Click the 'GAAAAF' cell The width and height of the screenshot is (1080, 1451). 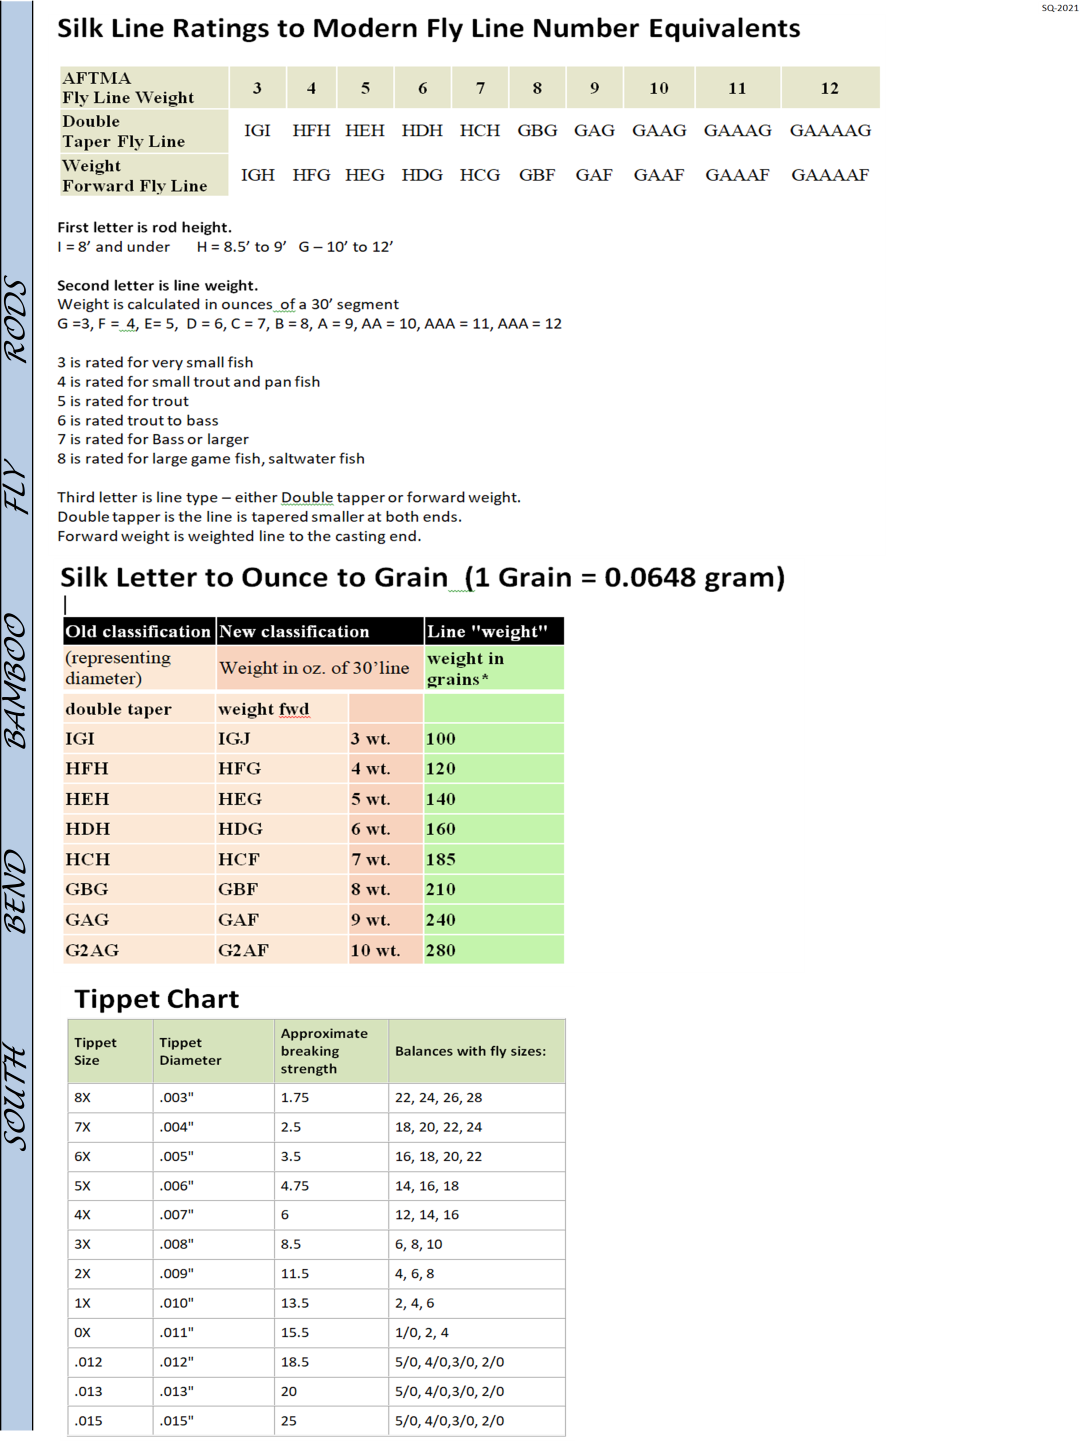pos(830,175)
